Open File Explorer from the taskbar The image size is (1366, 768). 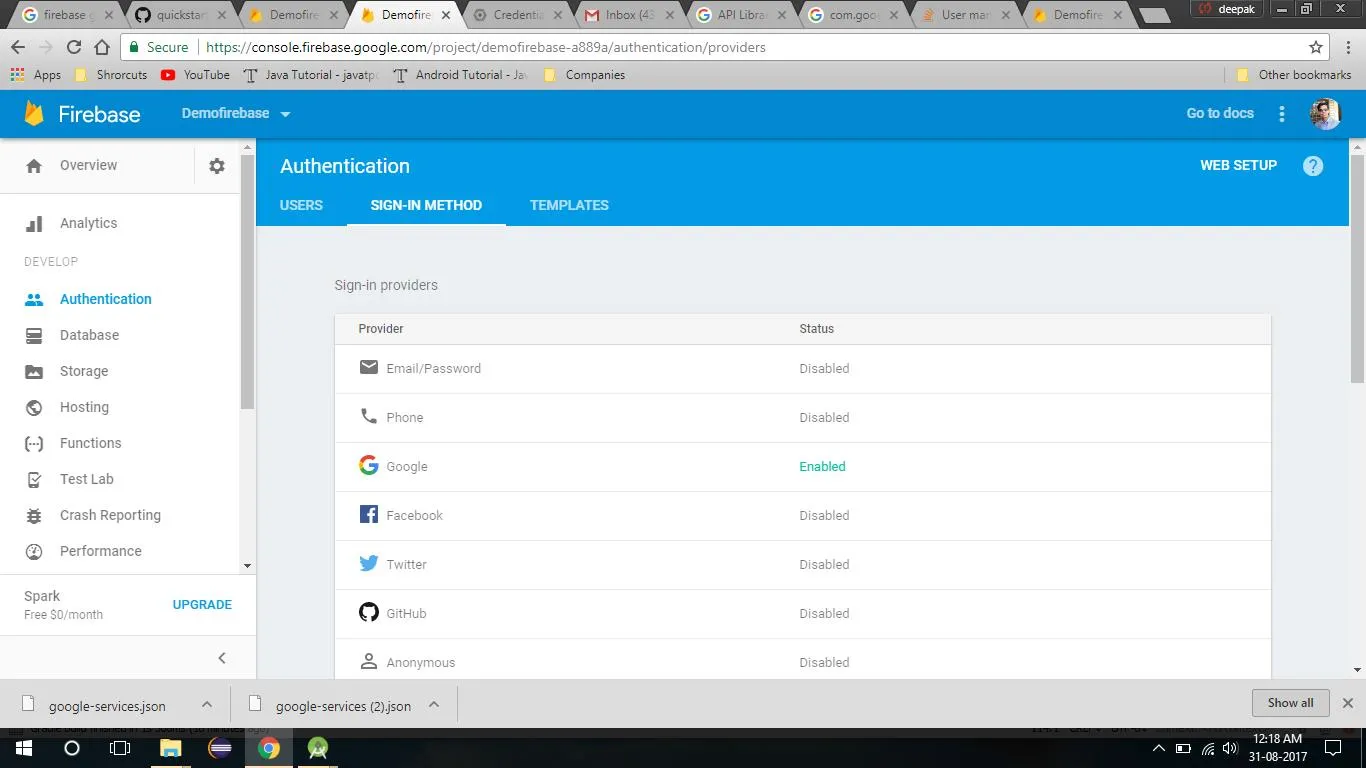coord(171,748)
